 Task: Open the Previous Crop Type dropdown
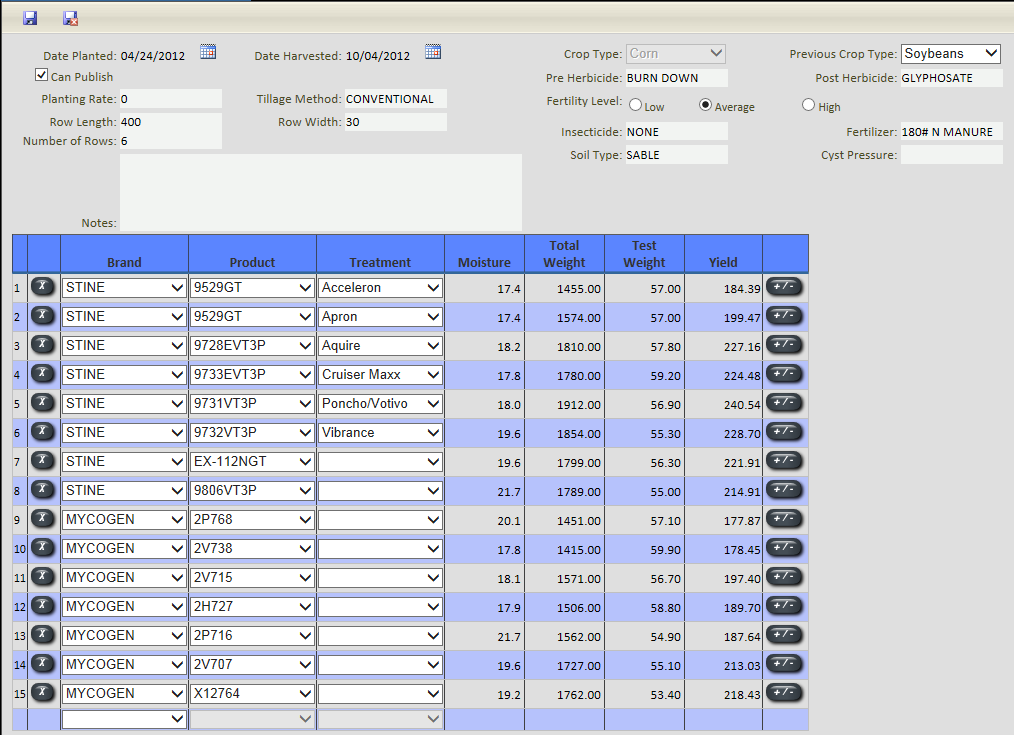(951, 54)
